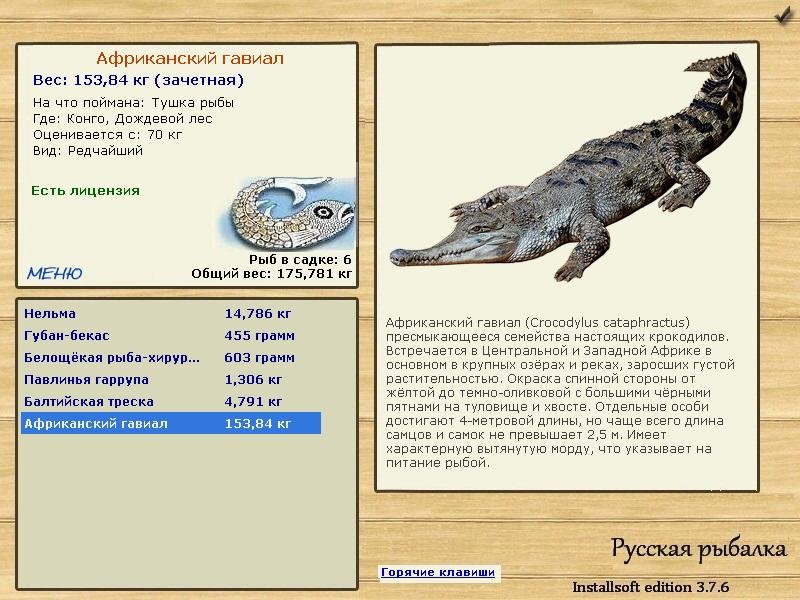Click the Африканский гавиал title heading
800x600 pixels.
190,58
